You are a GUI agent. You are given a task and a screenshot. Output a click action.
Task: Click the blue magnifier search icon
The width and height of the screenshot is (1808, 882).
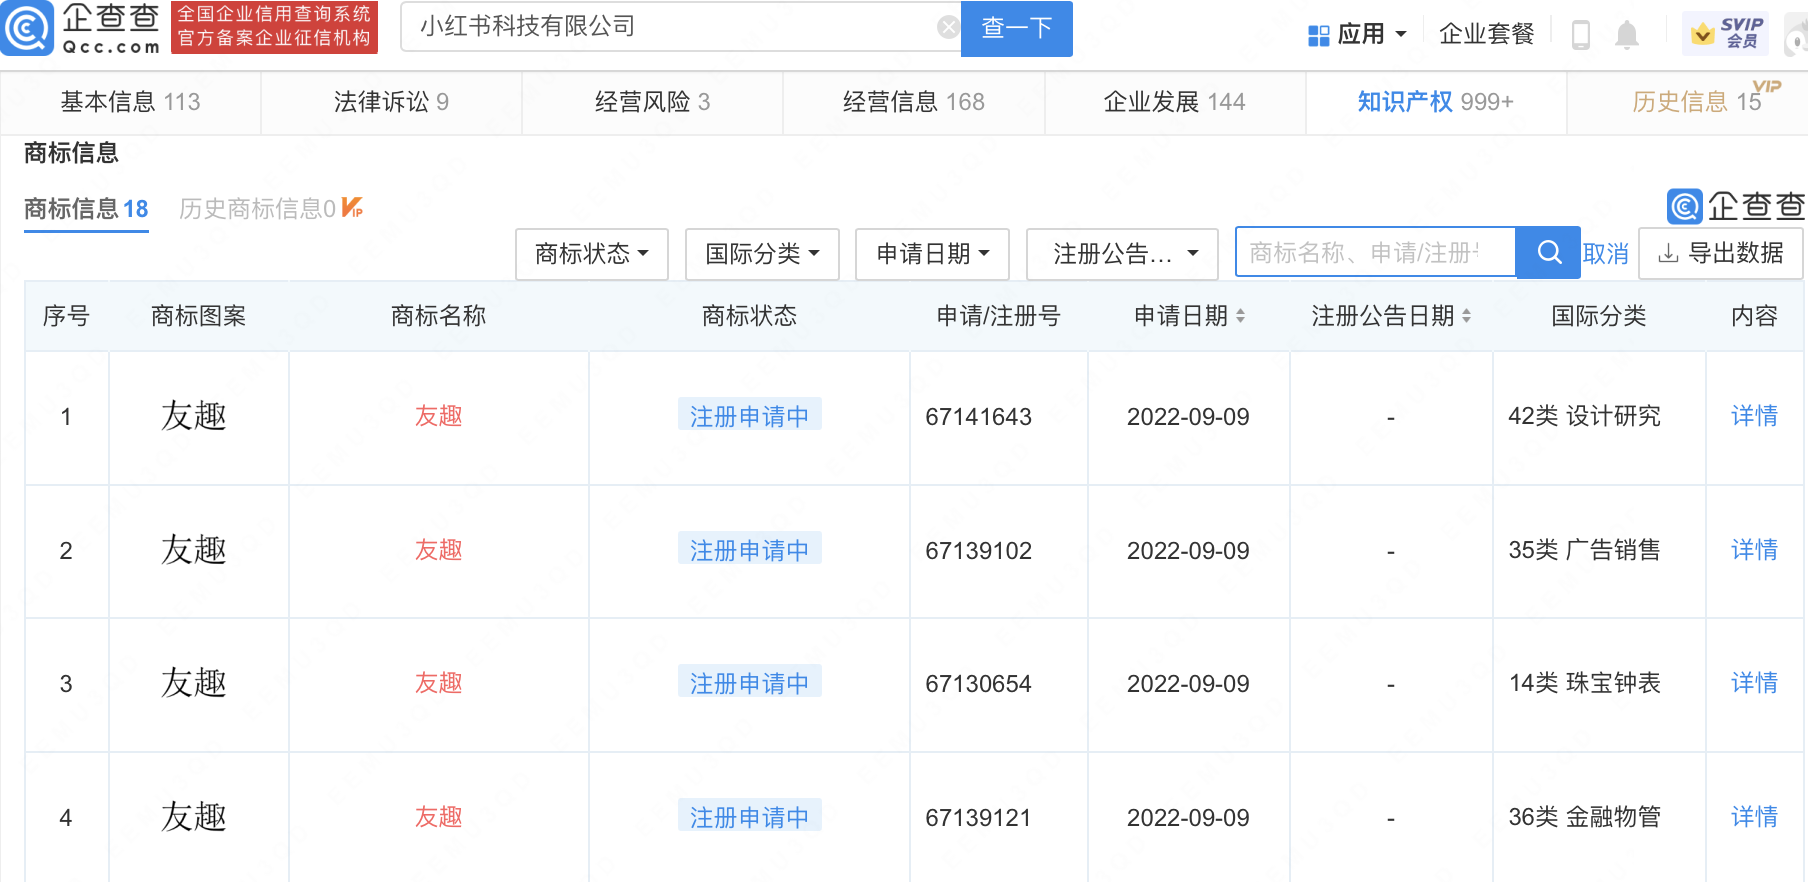pos(1548,252)
